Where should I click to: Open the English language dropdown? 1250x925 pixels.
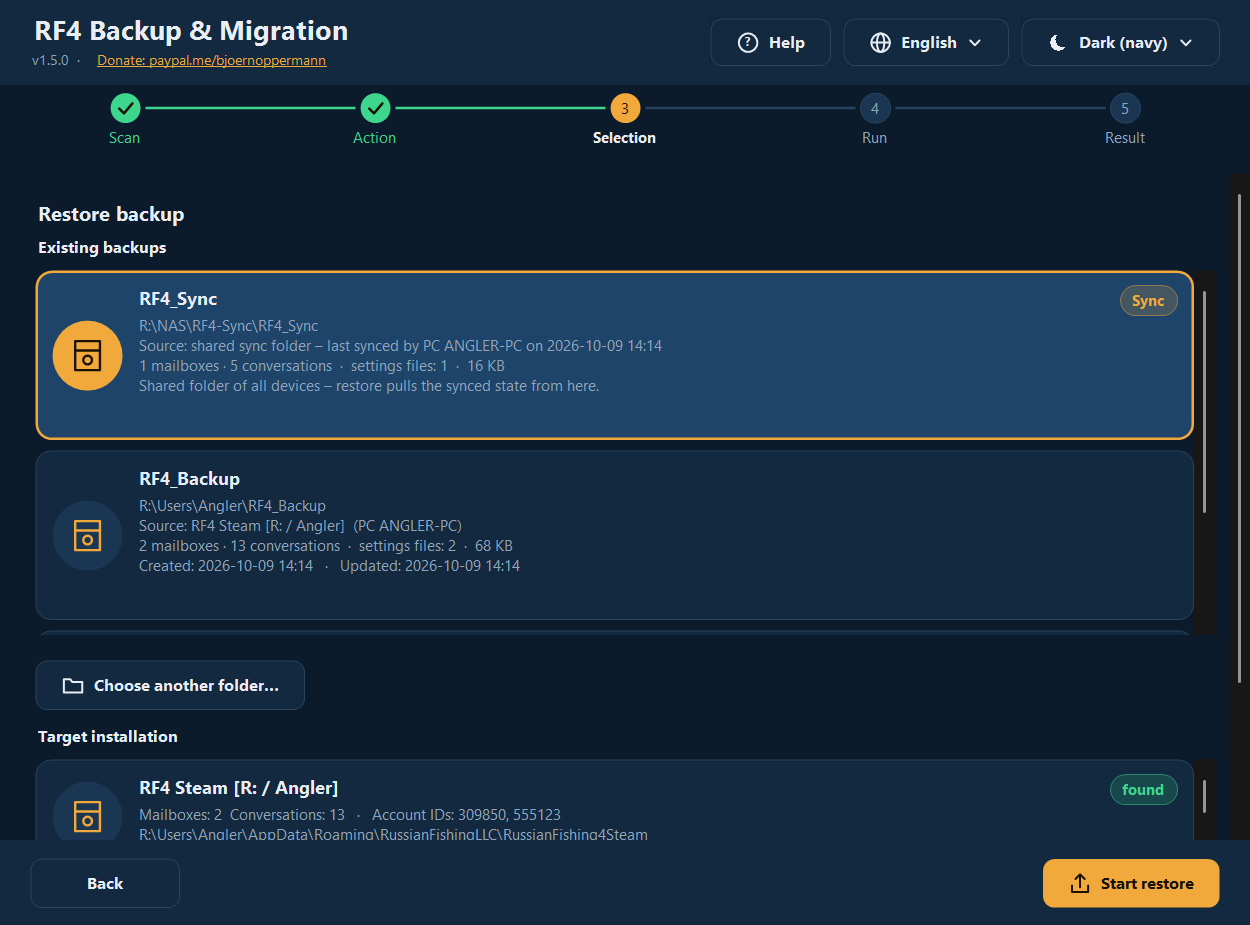926,43
